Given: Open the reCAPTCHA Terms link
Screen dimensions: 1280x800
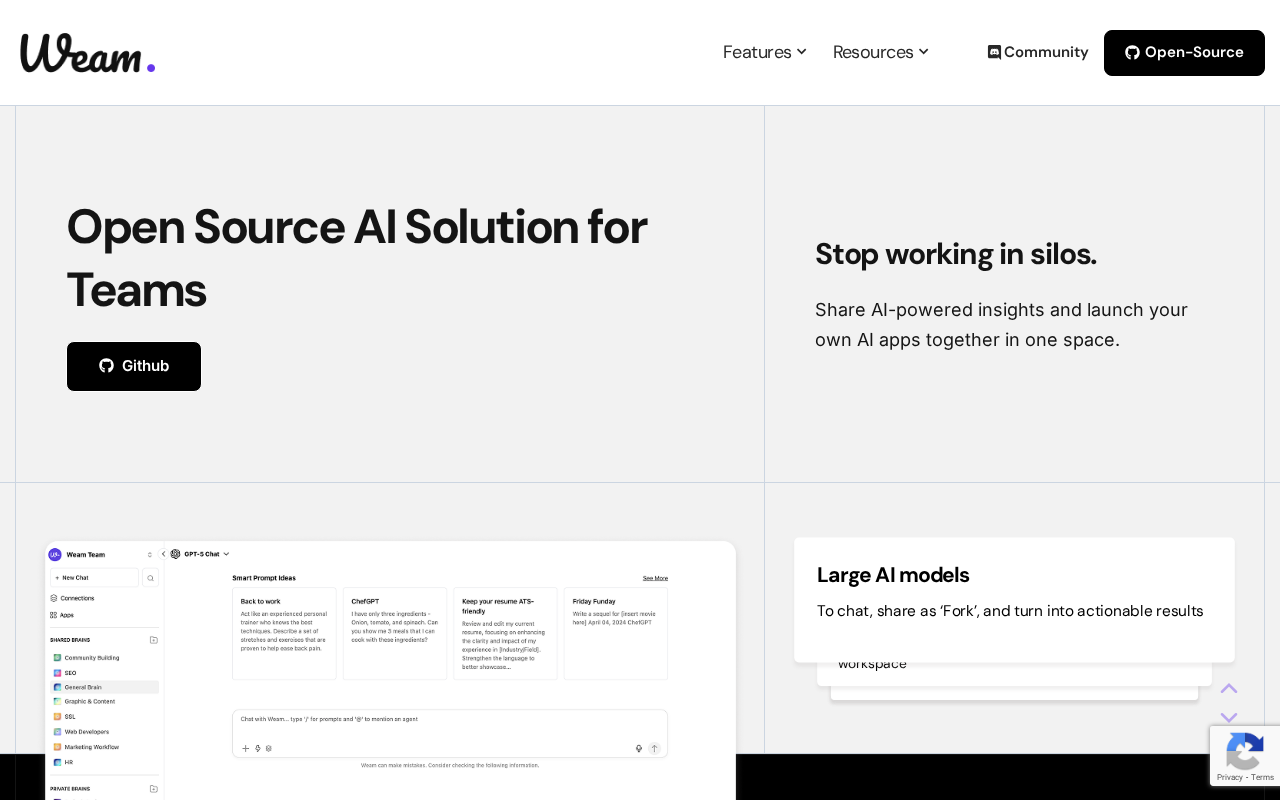Looking at the screenshot, I should click(1263, 777).
